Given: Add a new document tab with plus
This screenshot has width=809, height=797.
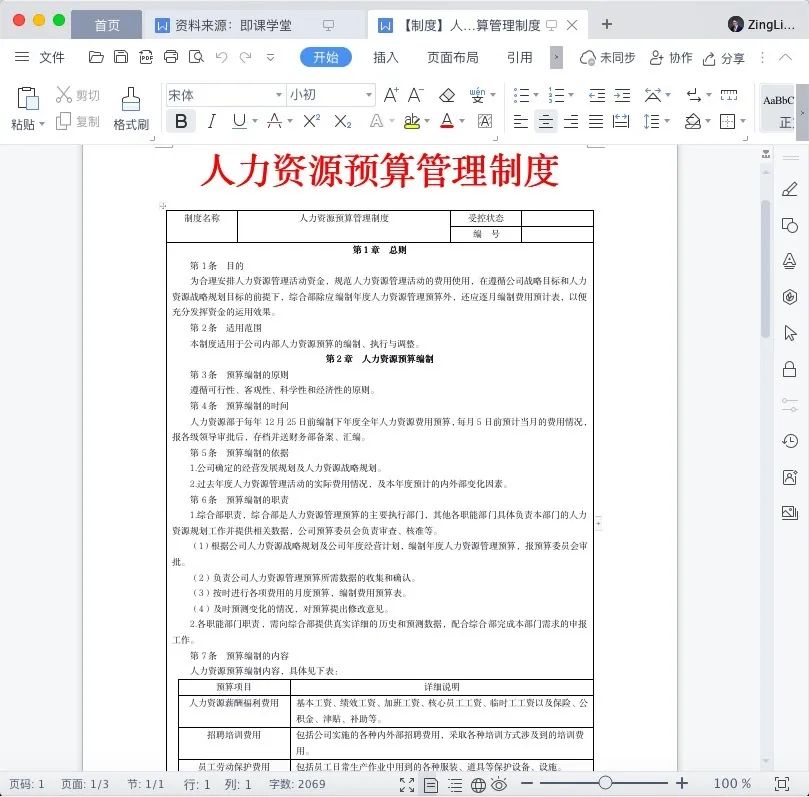Looking at the screenshot, I should [607, 24].
